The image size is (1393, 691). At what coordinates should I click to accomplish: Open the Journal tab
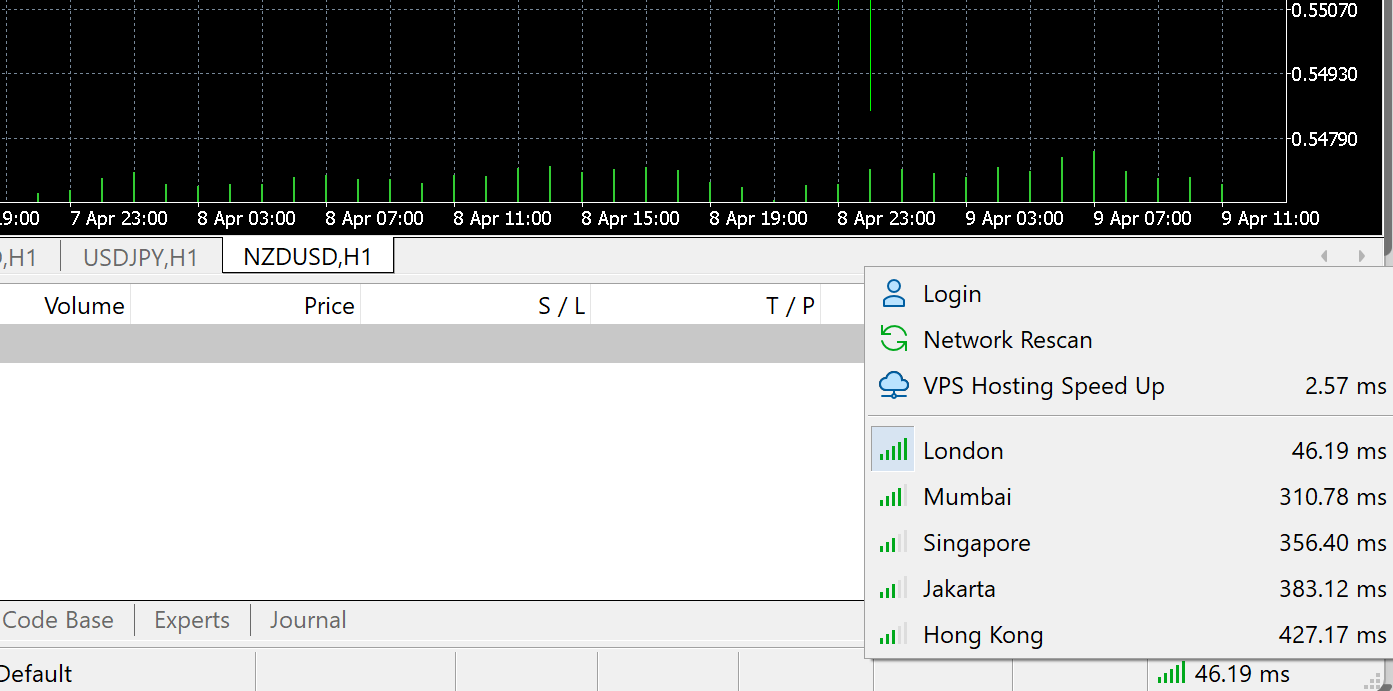pos(308,620)
